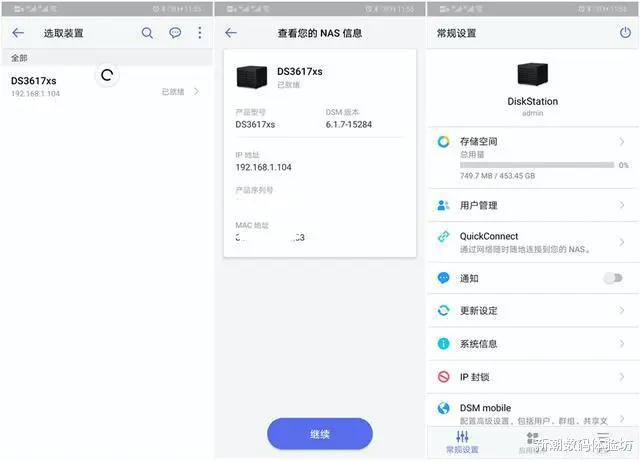Tap the 用户管理 people icon
The image size is (640, 461).
[443, 205]
